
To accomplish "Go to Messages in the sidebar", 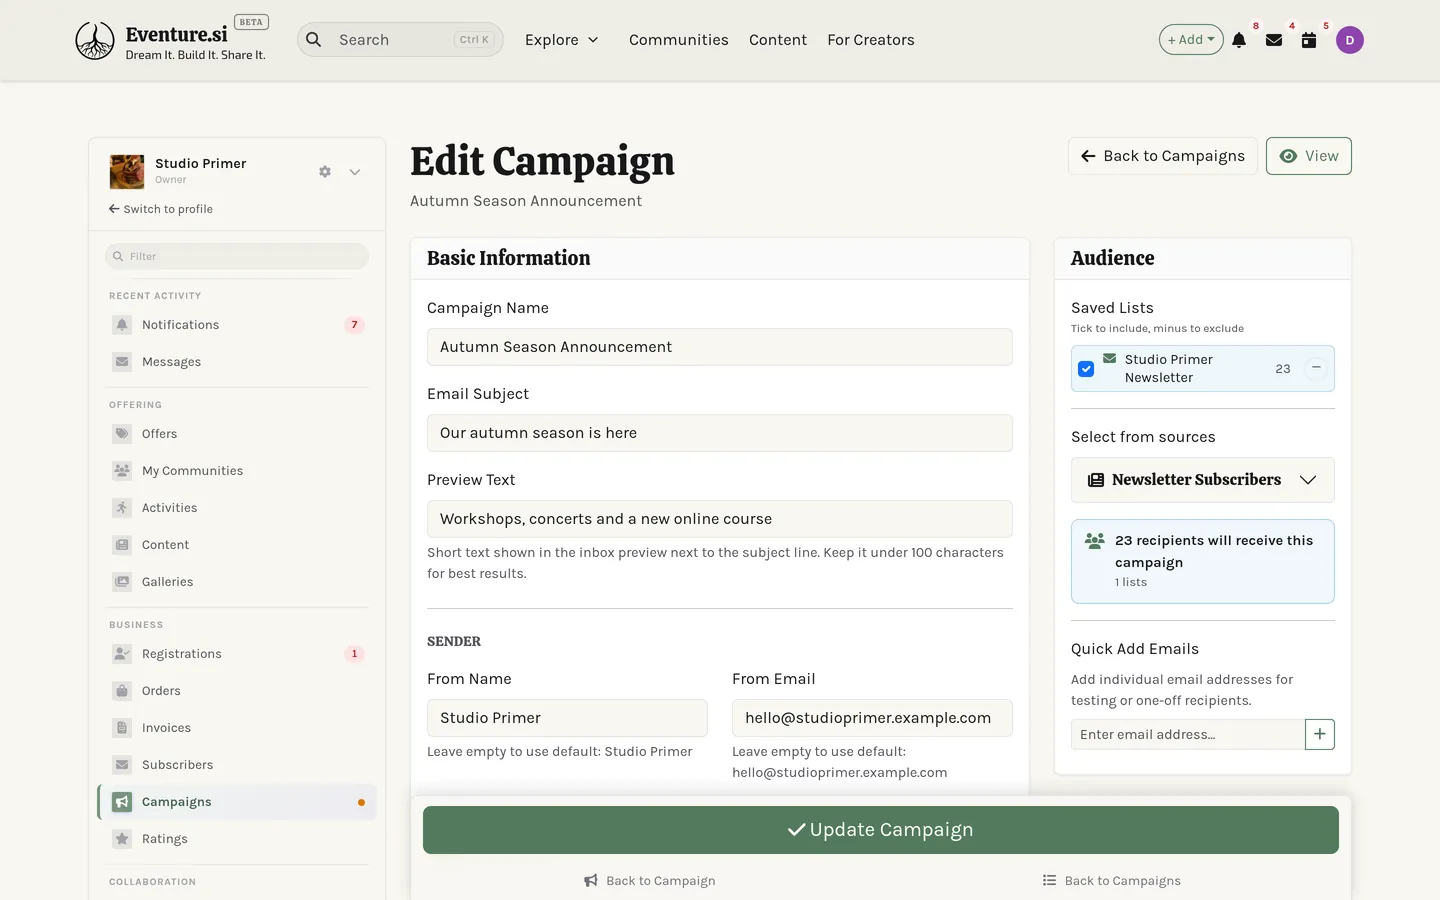I will tap(237, 362).
